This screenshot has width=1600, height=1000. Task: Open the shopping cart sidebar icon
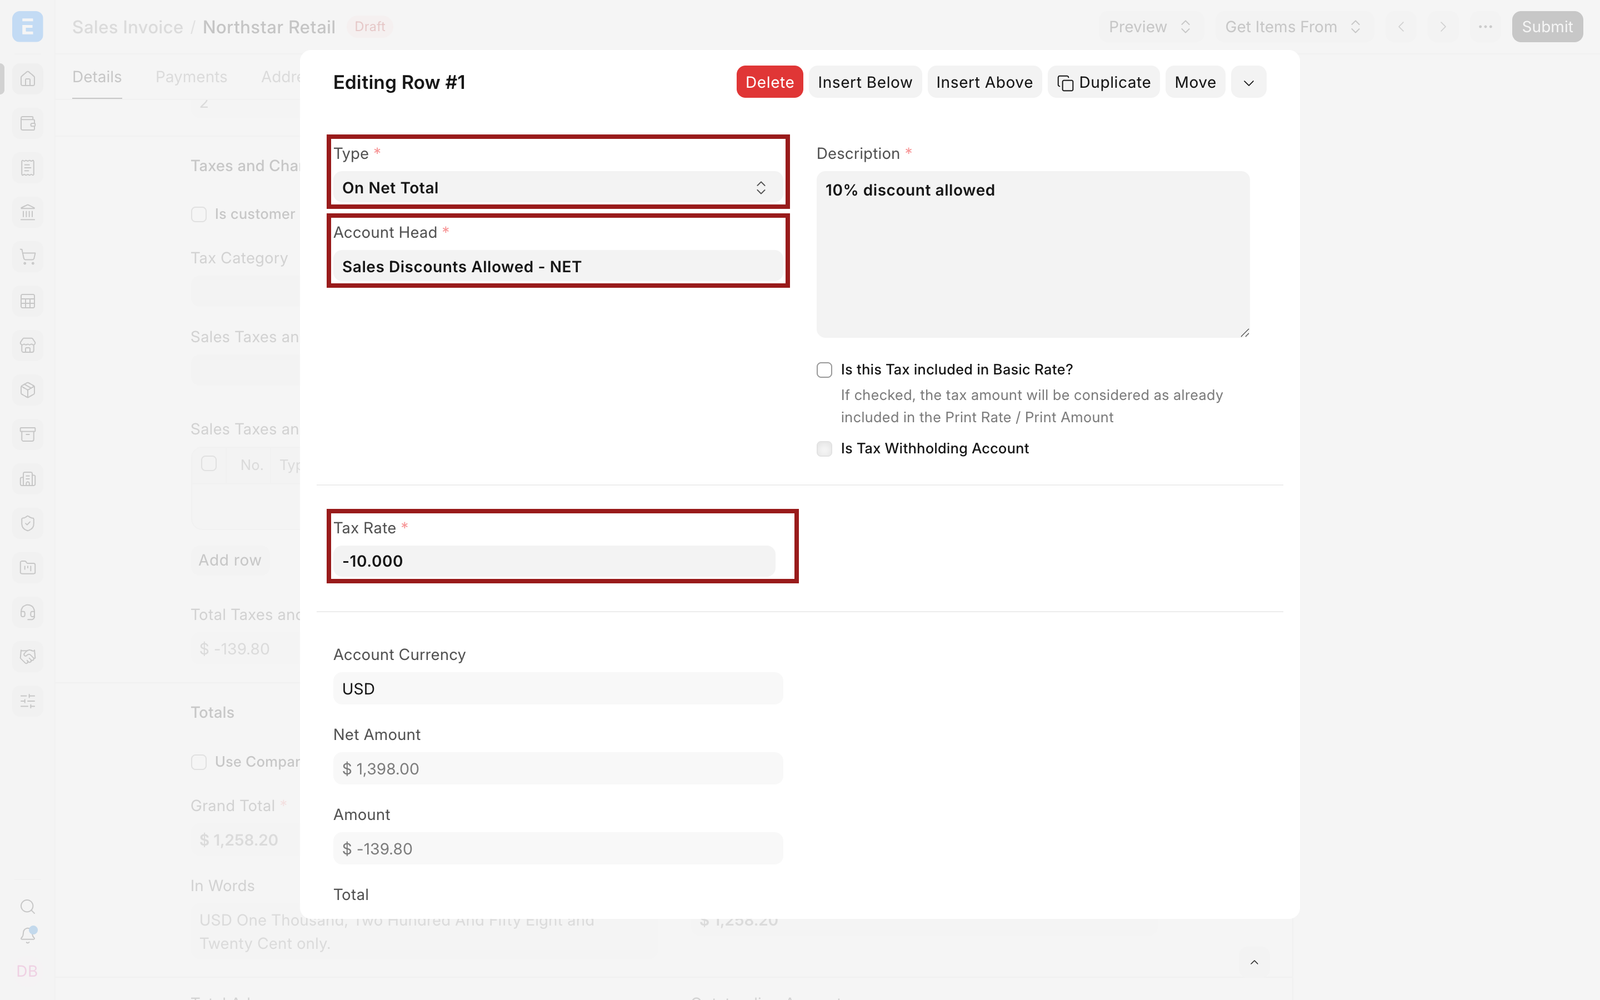point(28,257)
